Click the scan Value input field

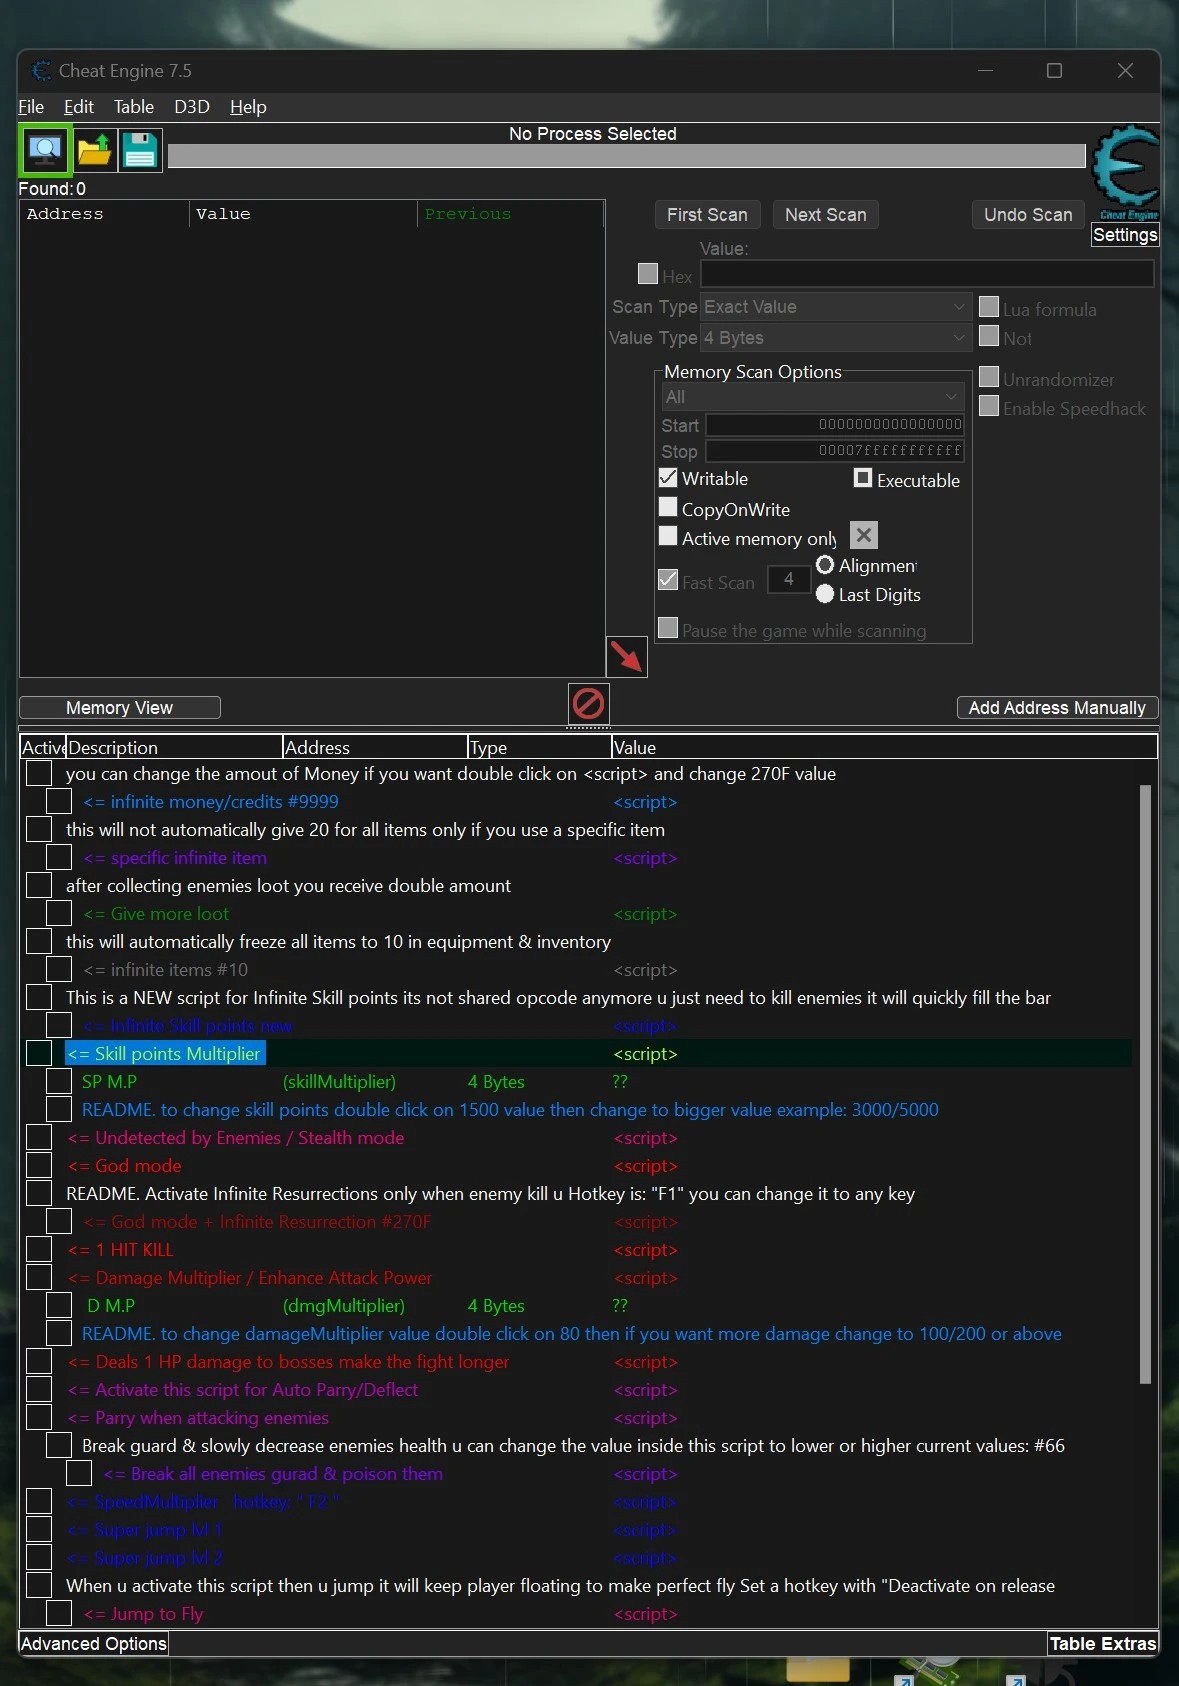pos(927,274)
